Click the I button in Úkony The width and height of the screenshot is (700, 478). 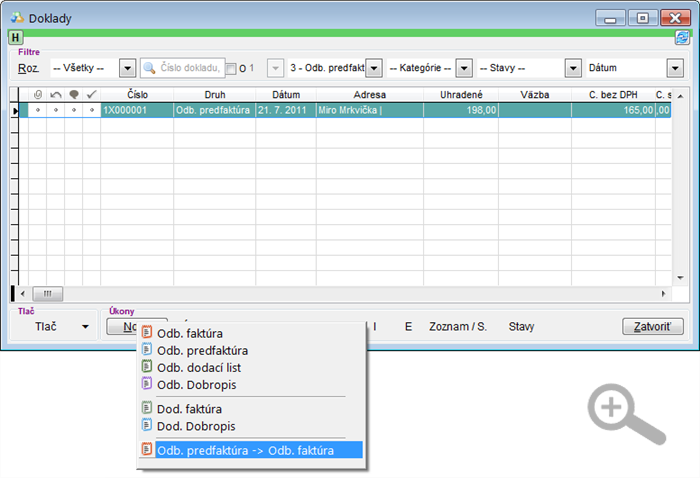375,327
